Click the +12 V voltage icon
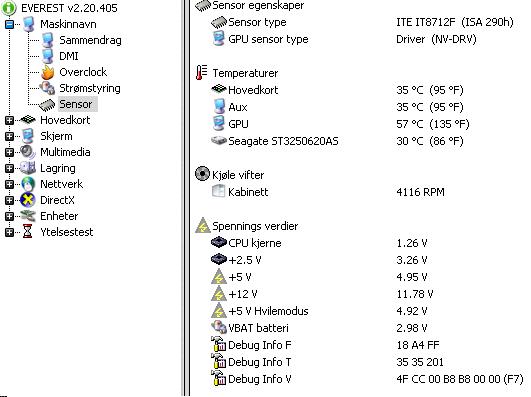The height and width of the screenshot is (397, 531). pos(219,293)
